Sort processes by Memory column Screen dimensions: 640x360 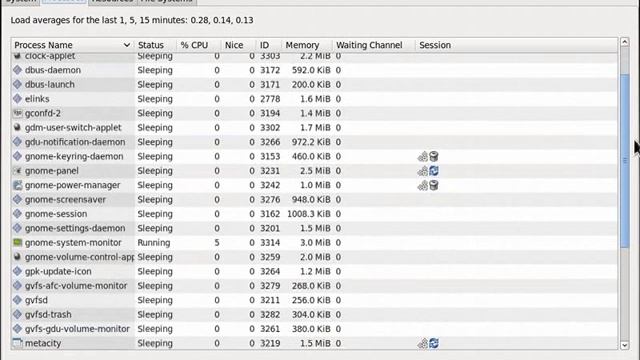coord(307,45)
